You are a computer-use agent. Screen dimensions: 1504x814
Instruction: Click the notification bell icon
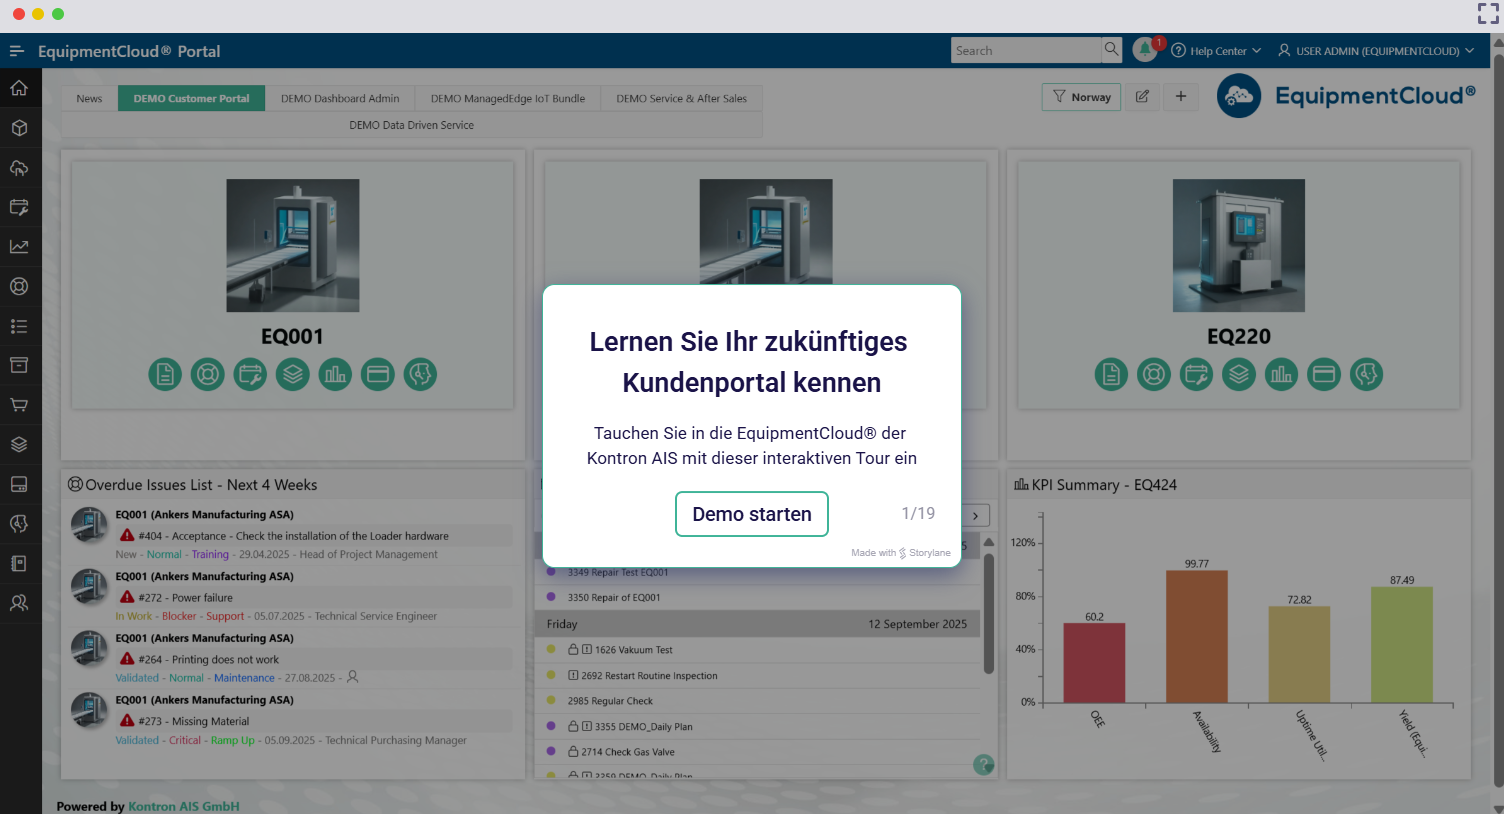pos(1145,50)
